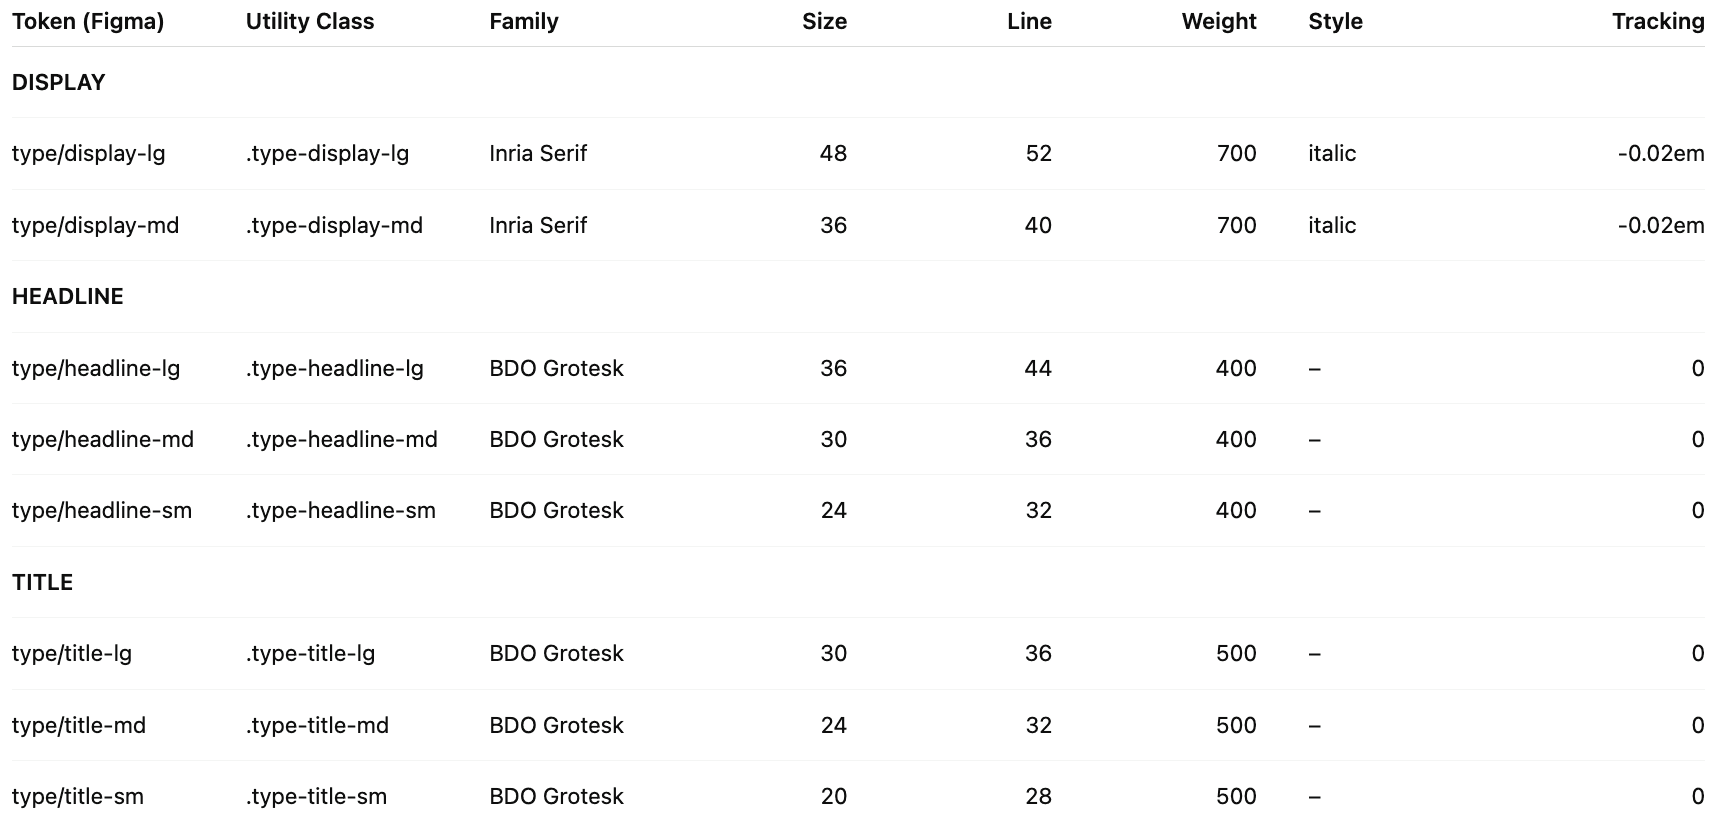
Task: Select the HEADLINE section heading
Action: [68, 297]
